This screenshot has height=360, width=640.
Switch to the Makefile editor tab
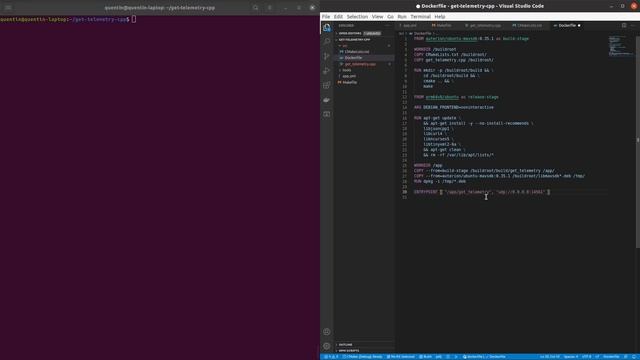(443, 25)
